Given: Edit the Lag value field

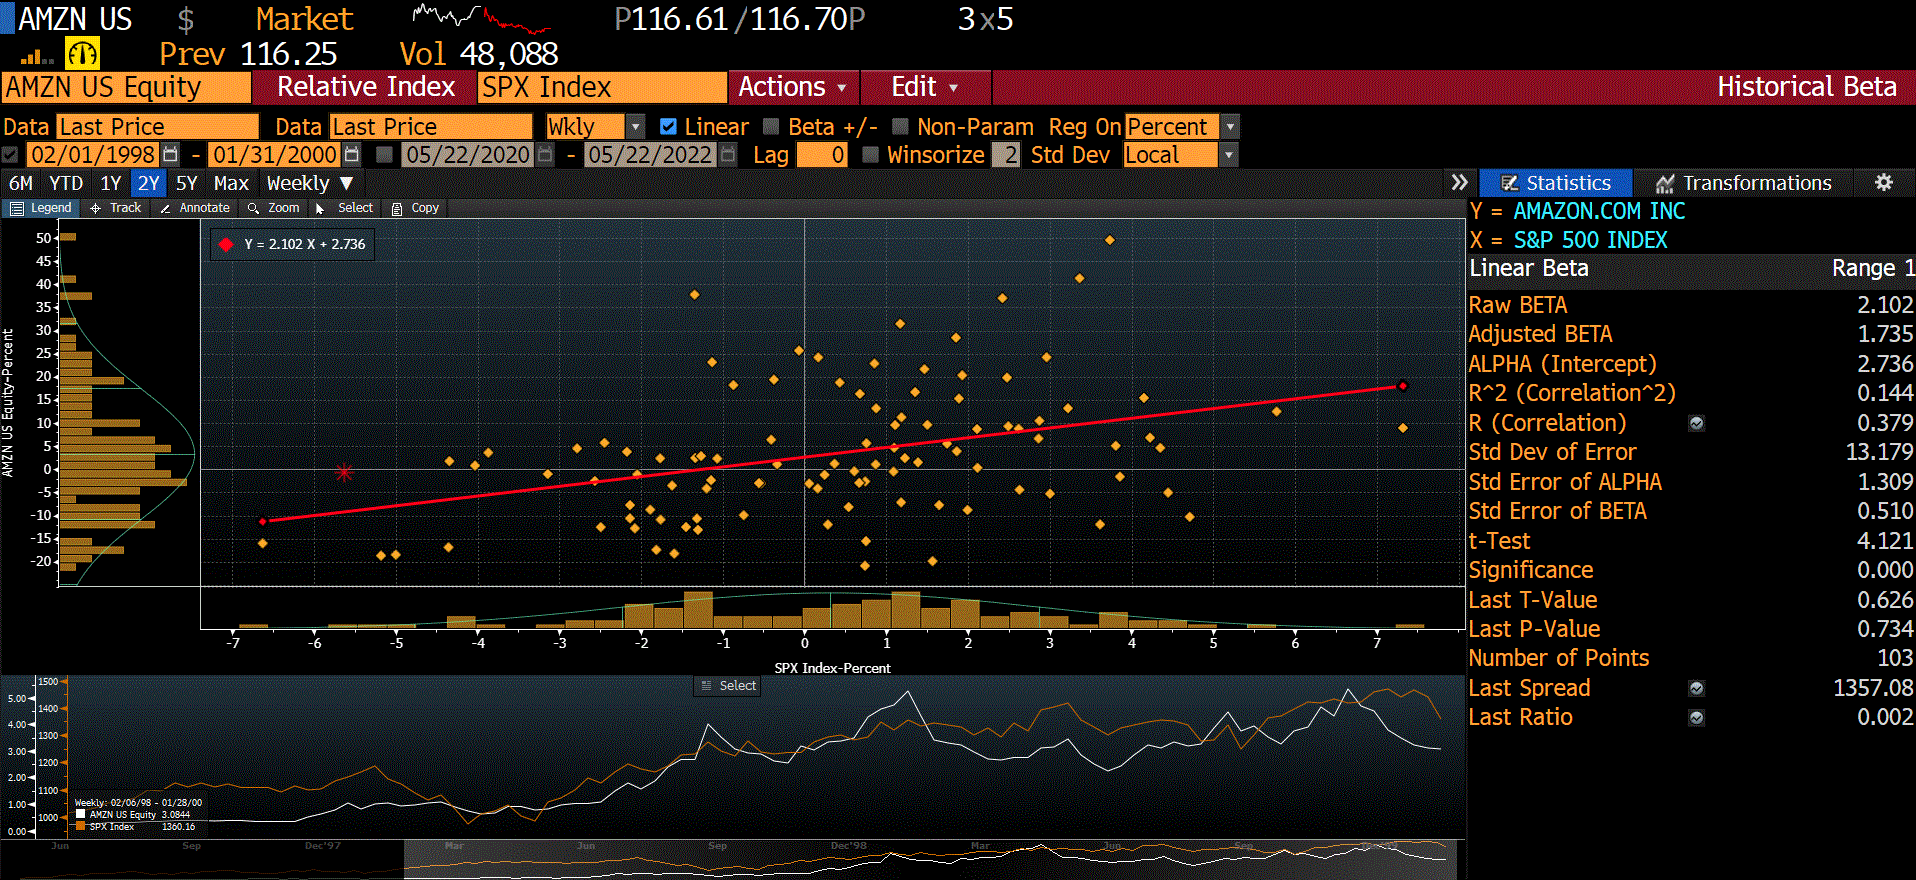Looking at the screenshot, I should (x=823, y=155).
